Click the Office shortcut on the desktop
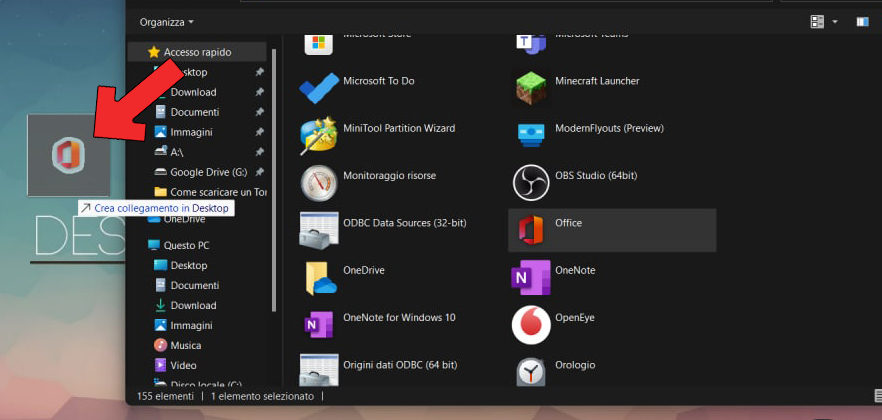Viewport: 882px width, 420px height. 68,155
